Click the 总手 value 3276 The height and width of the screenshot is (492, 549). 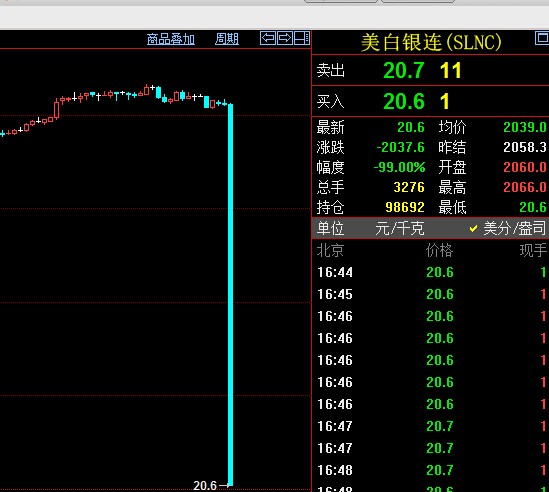coord(409,187)
